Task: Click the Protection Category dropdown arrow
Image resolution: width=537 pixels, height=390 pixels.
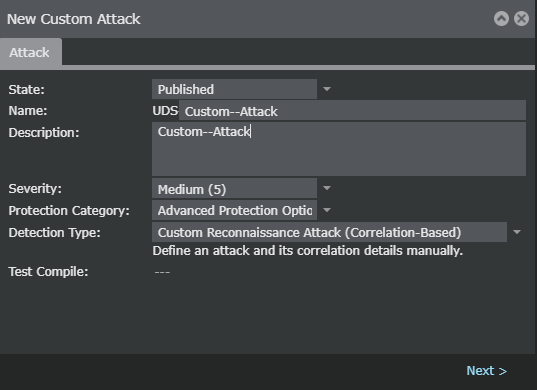Action: point(327,210)
